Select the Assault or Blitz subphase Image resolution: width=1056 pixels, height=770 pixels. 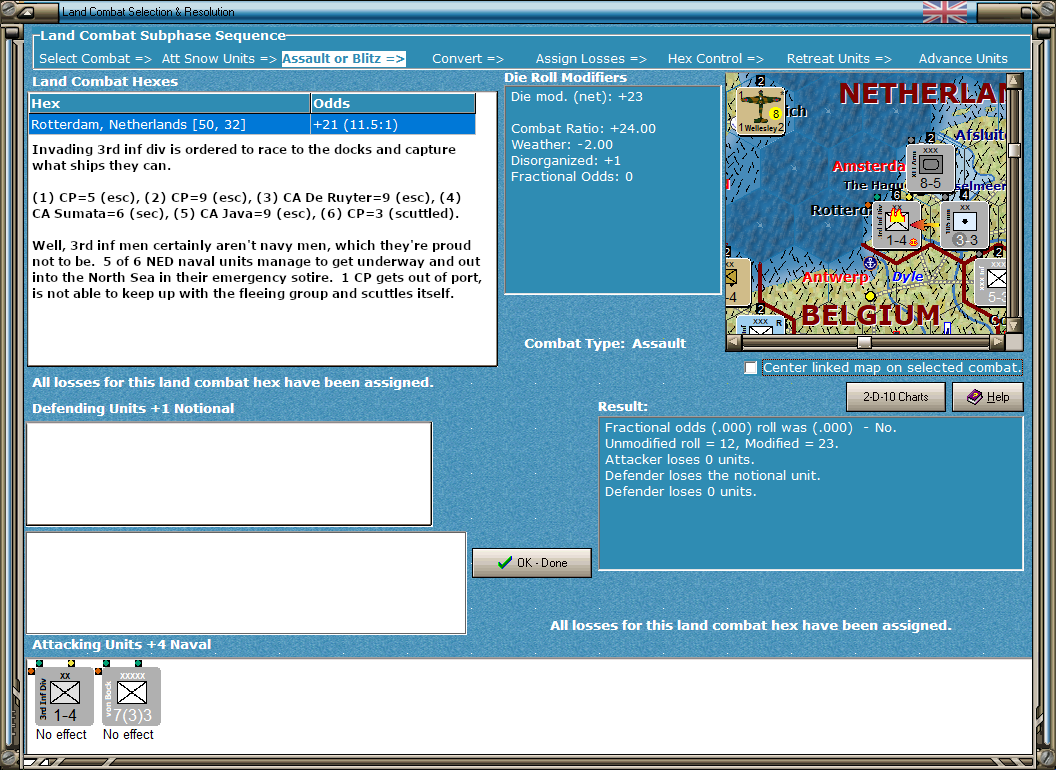point(343,59)
